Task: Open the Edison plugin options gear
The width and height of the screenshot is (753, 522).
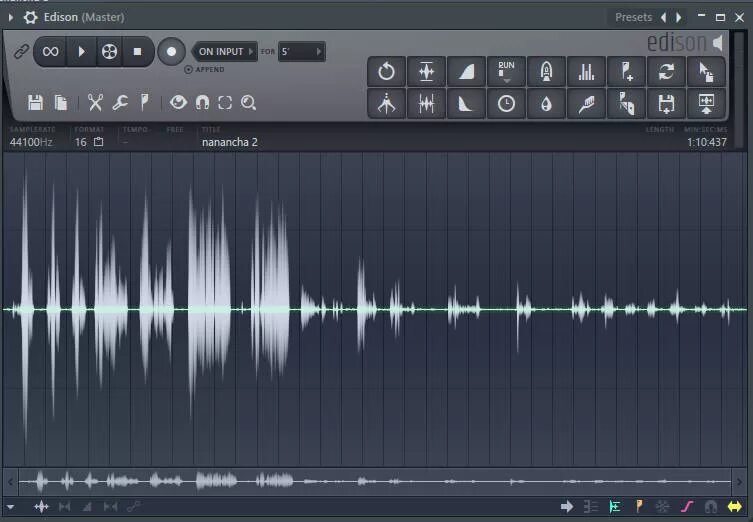Action: click(30, 17)
